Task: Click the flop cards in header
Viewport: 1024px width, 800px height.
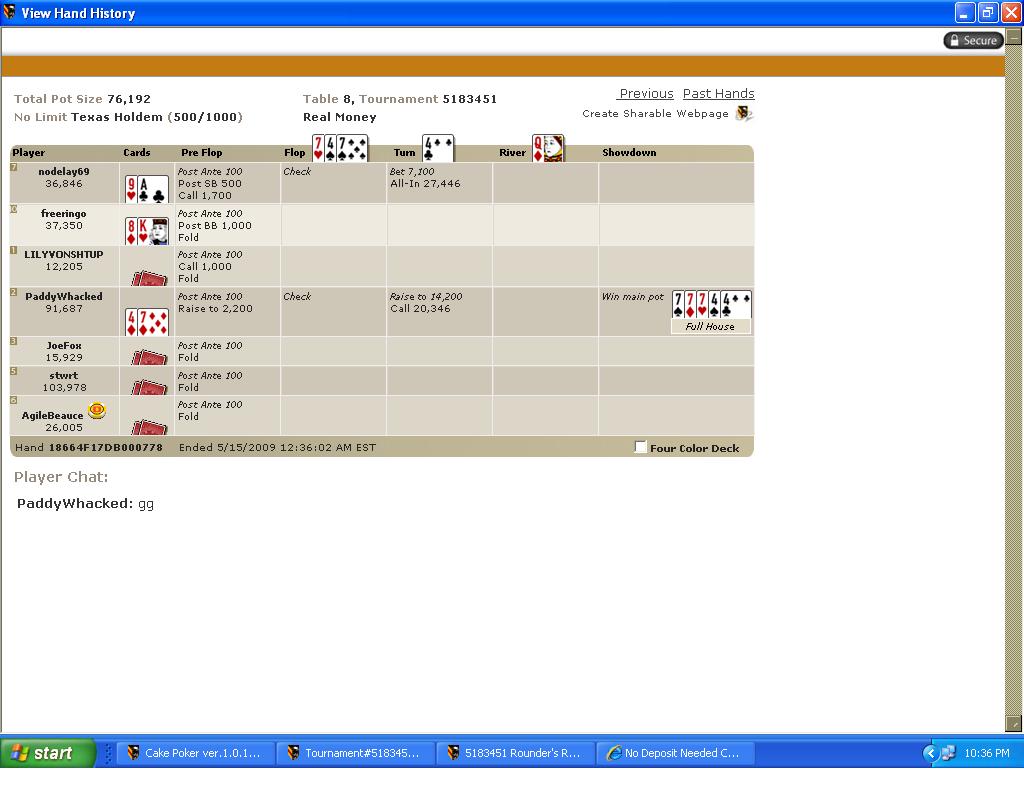Action: (x=339, y=148)
